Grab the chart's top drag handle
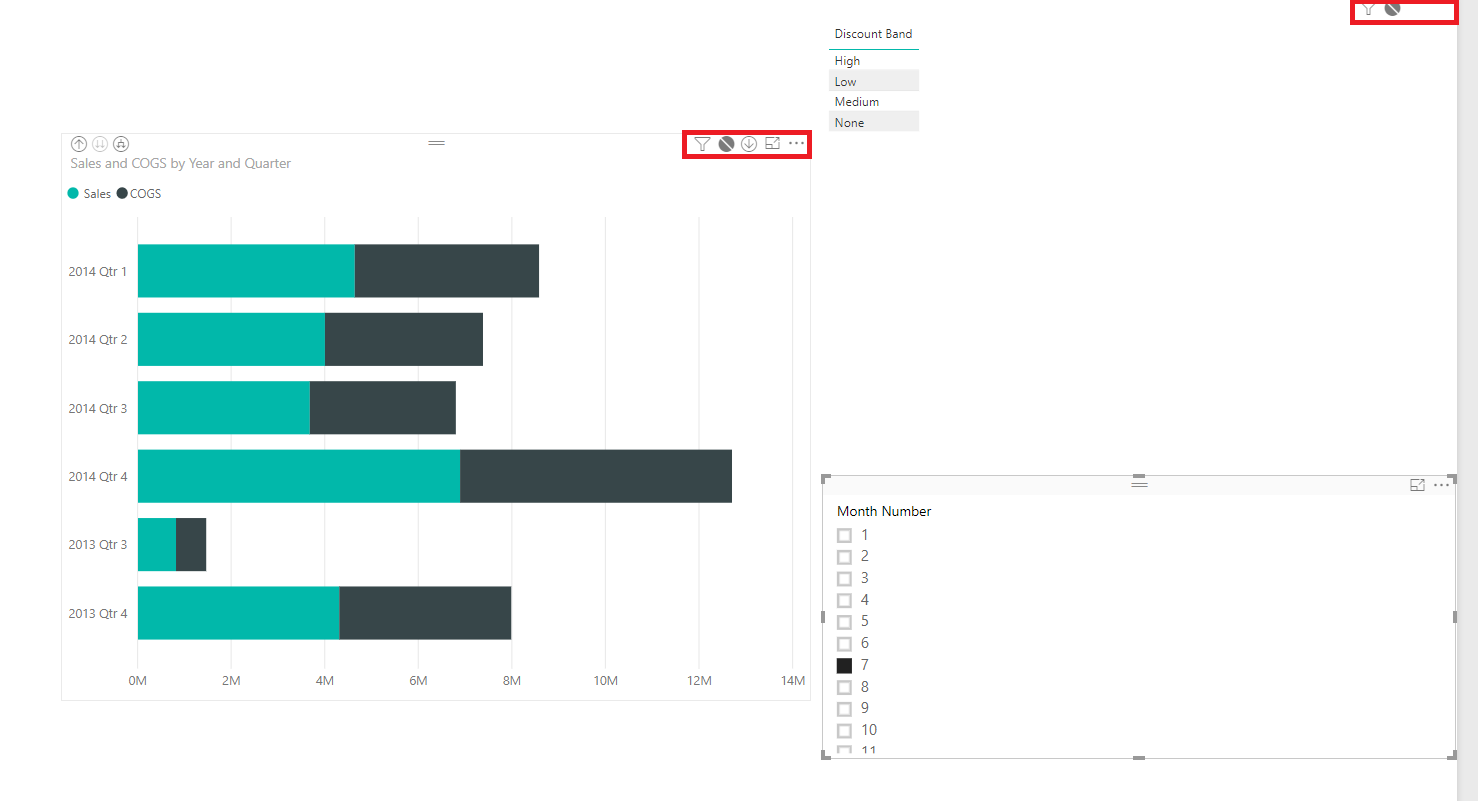1478x801 pixels. tap(436, 143)
